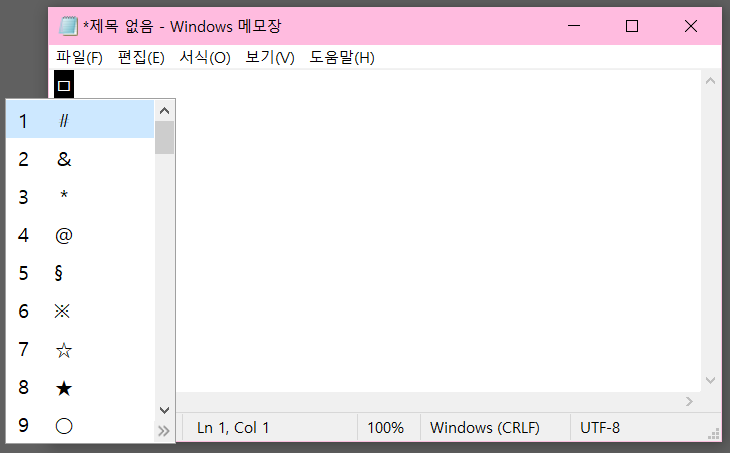Open the 파일(F) menu

coord(79,58)
